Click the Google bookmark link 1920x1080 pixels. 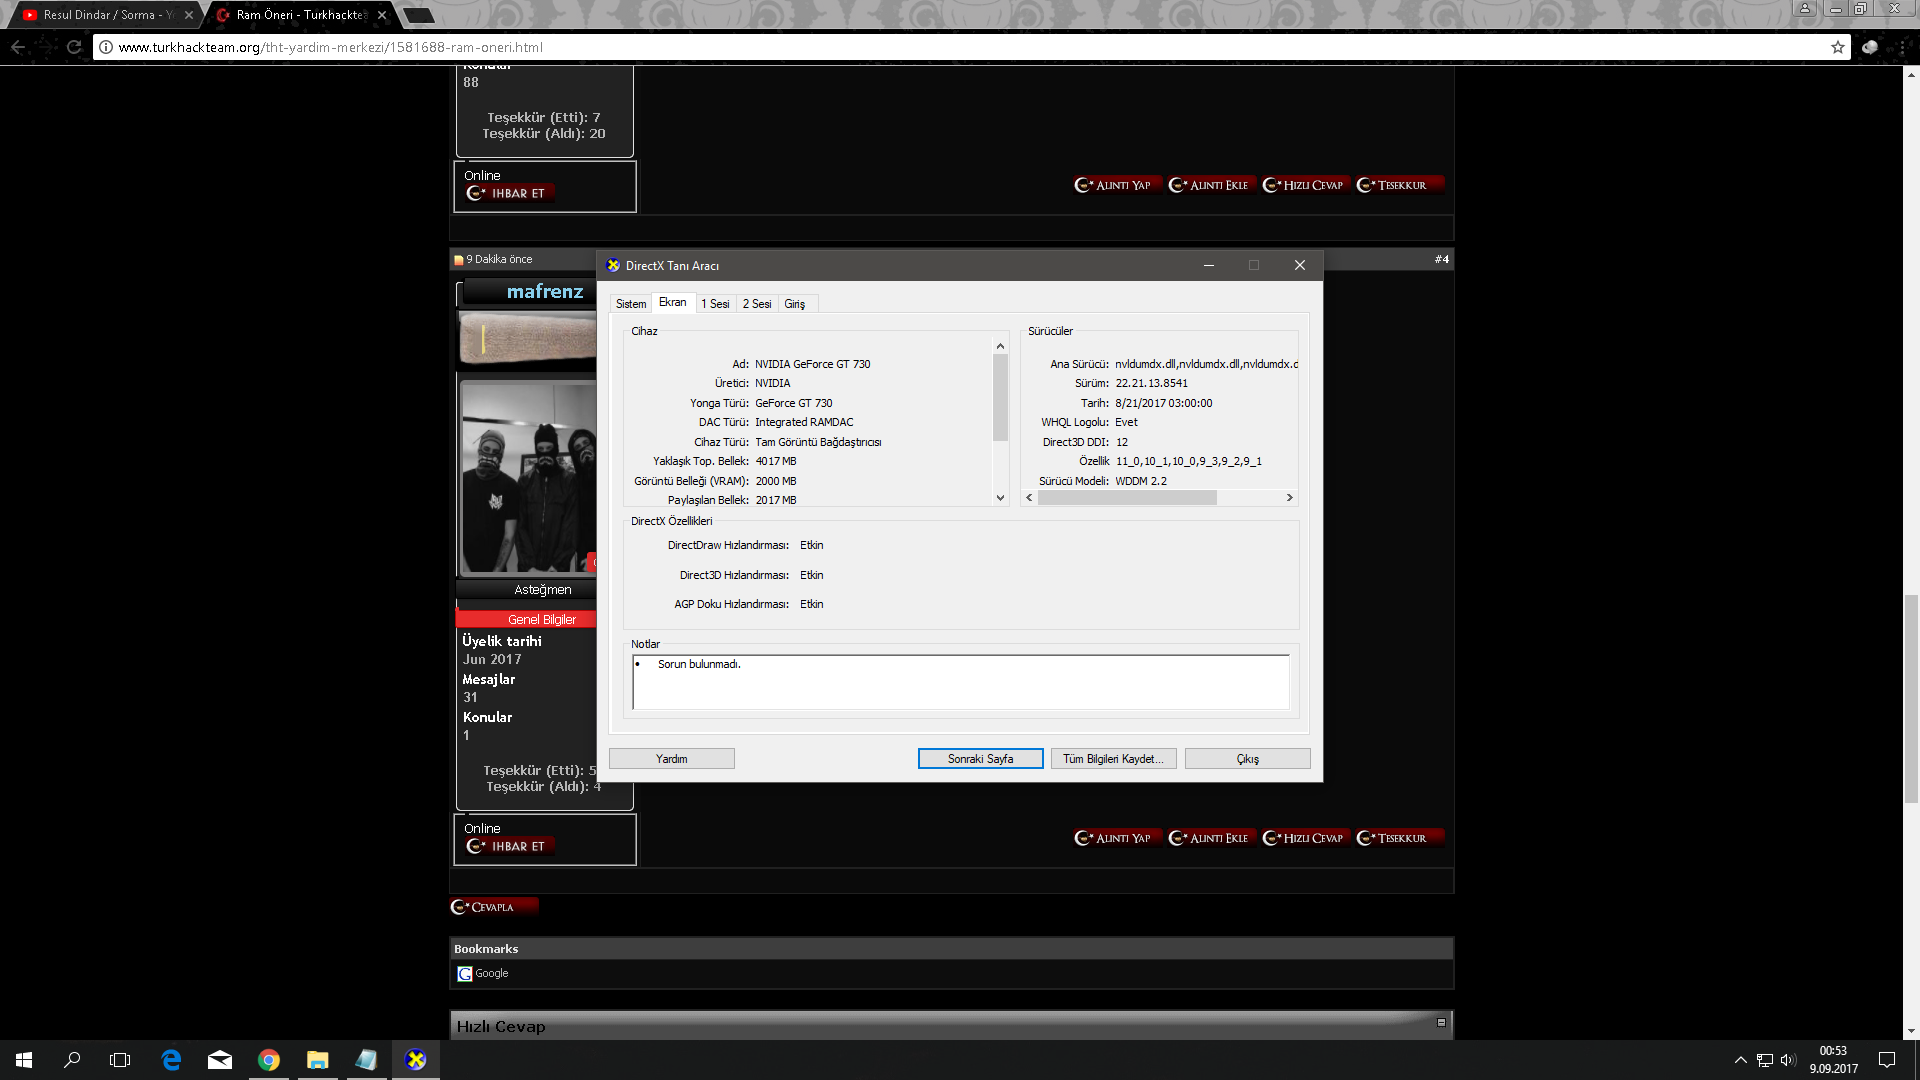[491, 973]
